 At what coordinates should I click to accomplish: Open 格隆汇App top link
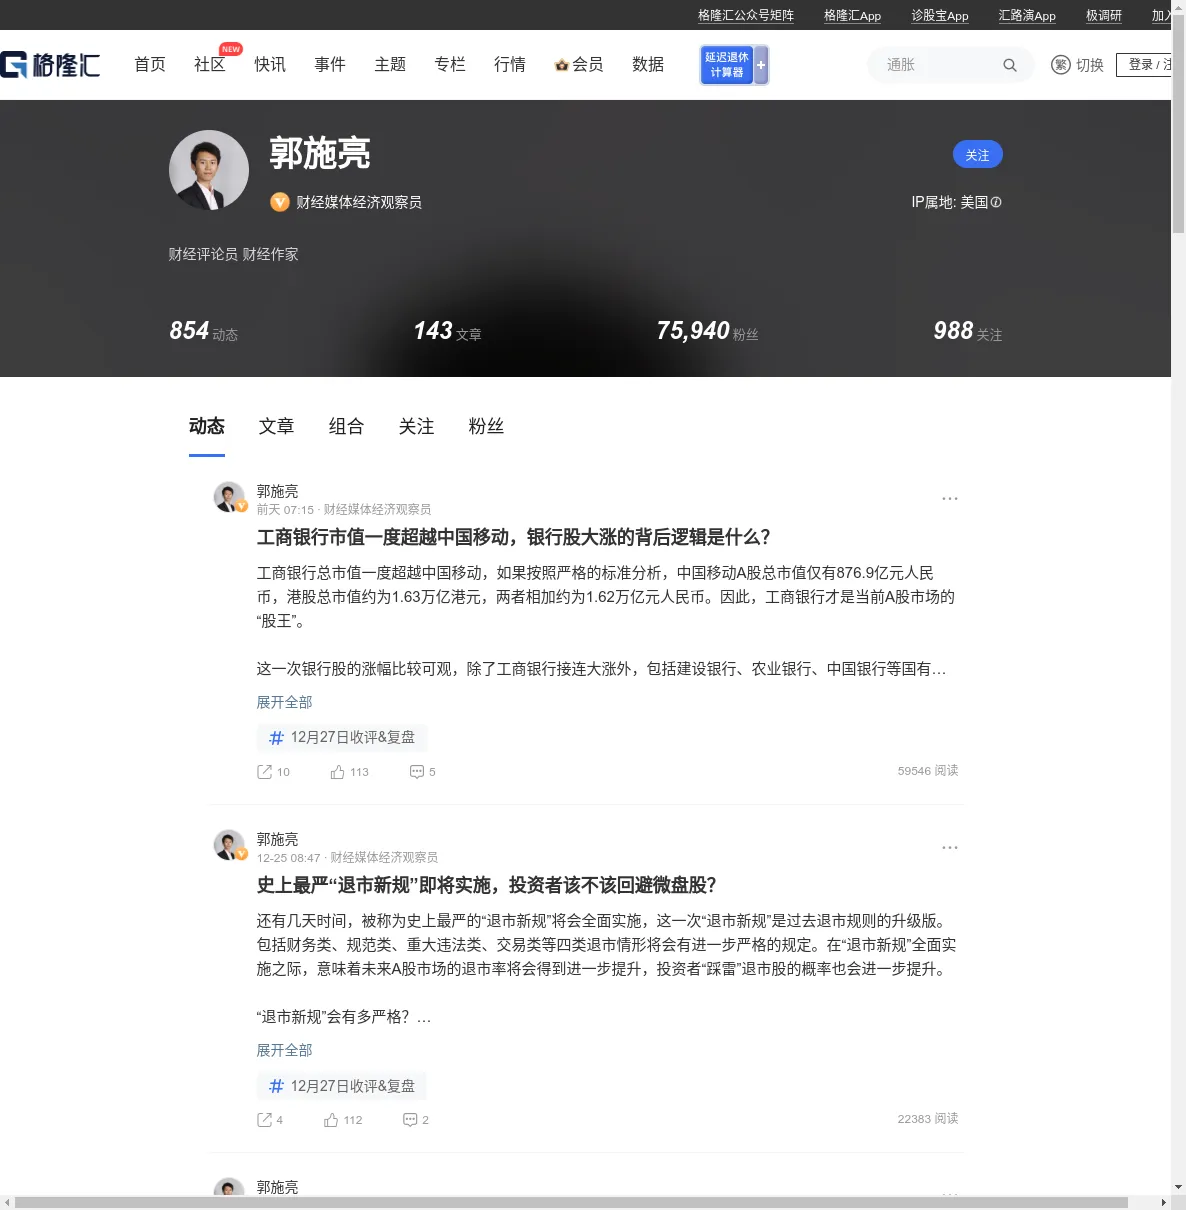point(852,15)
